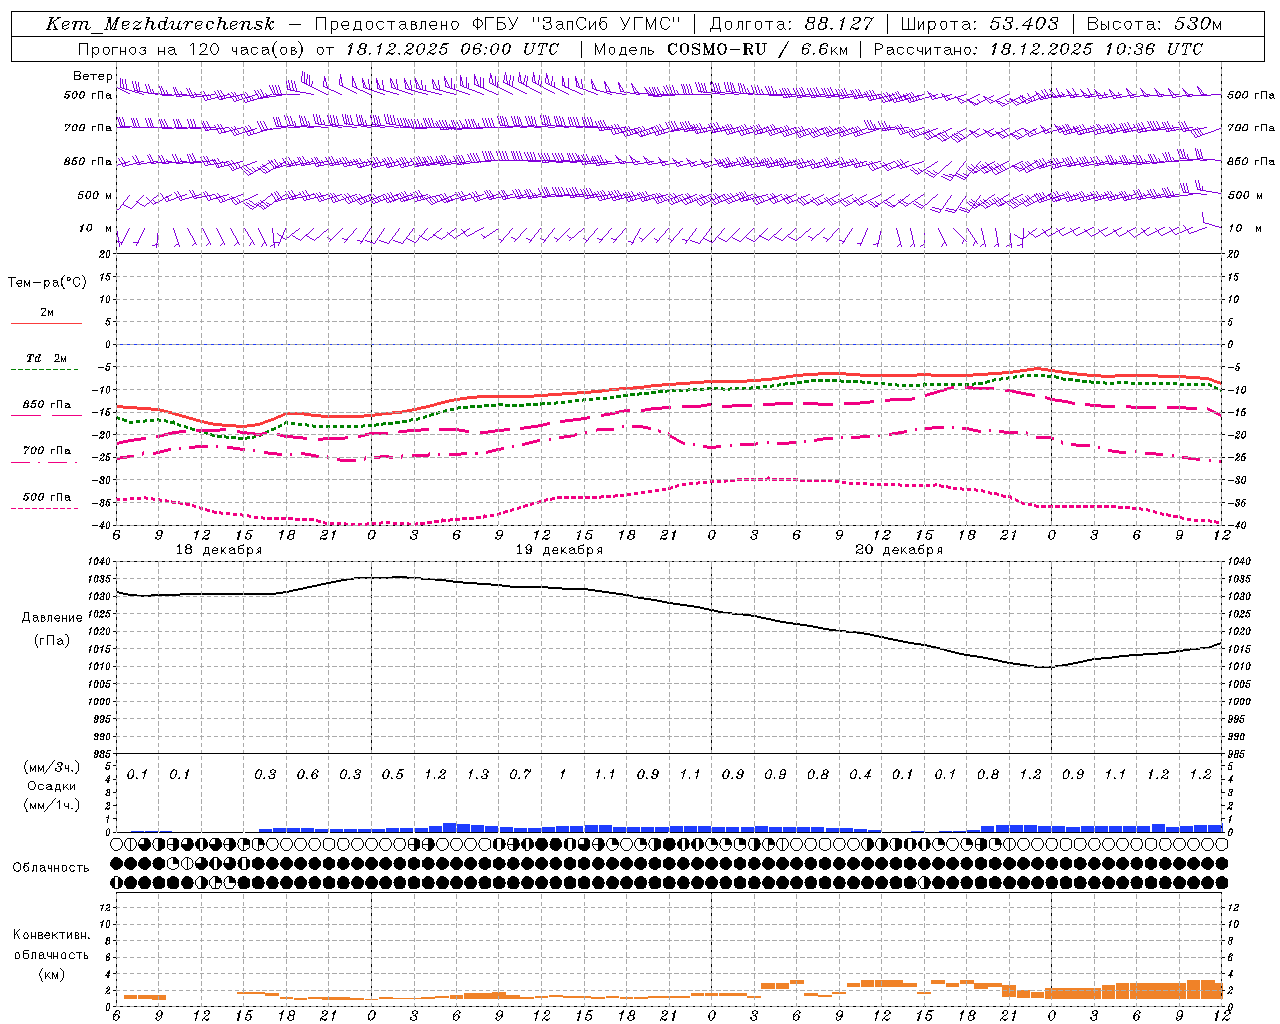Click the 20 декабря date label
This screenshot has width=1280, height=1024.
899,550
